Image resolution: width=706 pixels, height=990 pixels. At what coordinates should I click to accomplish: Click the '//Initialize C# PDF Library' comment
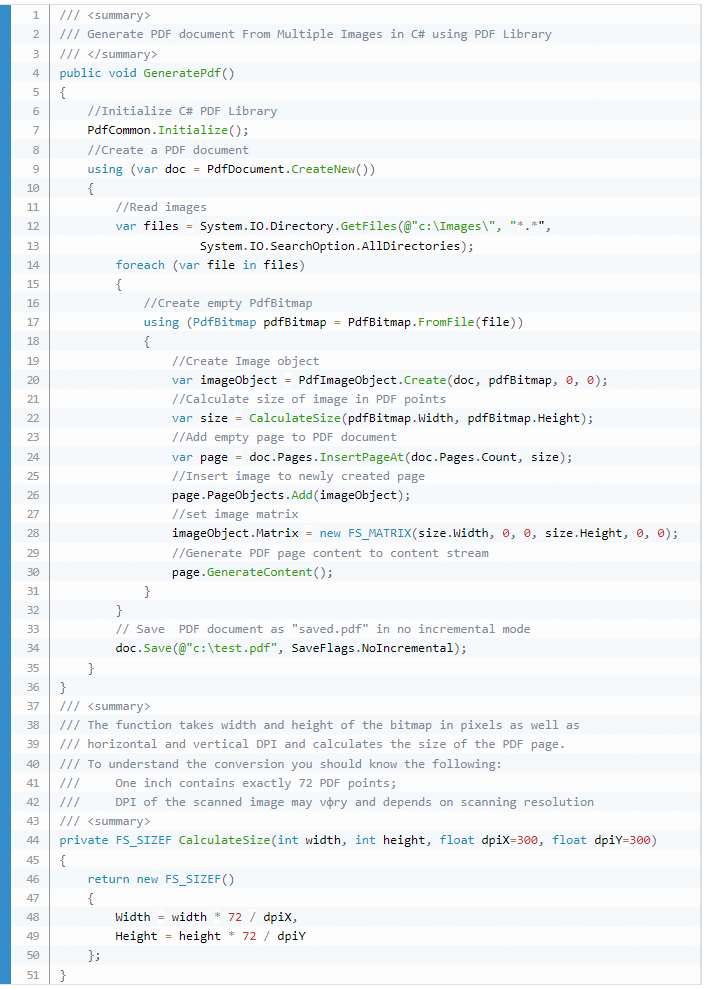(182, 111)
